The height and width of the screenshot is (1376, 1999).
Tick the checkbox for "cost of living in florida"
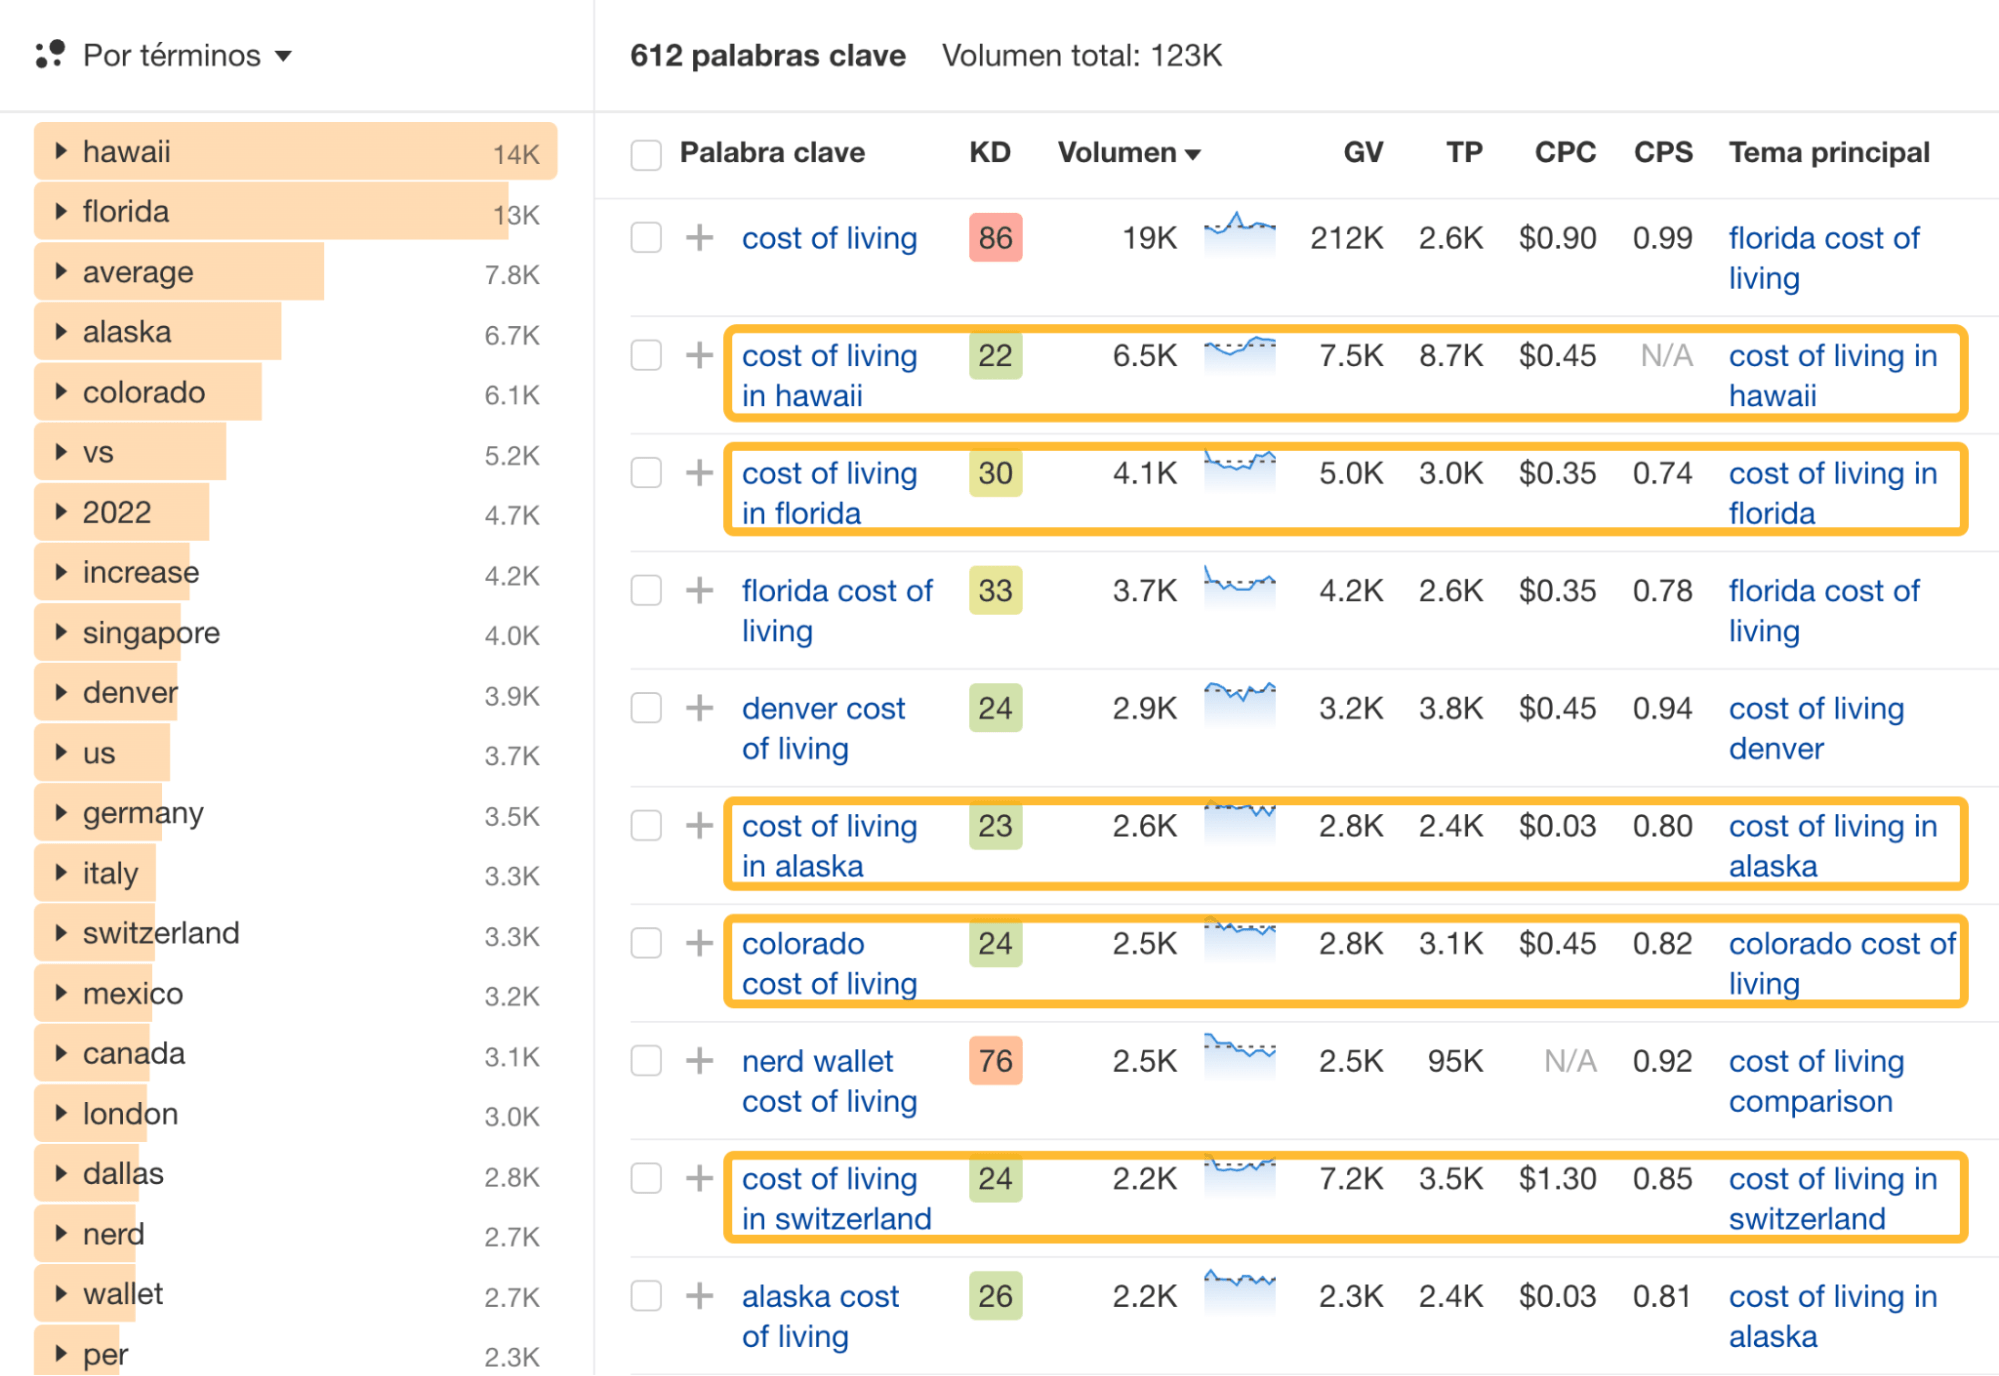[645, 472]
